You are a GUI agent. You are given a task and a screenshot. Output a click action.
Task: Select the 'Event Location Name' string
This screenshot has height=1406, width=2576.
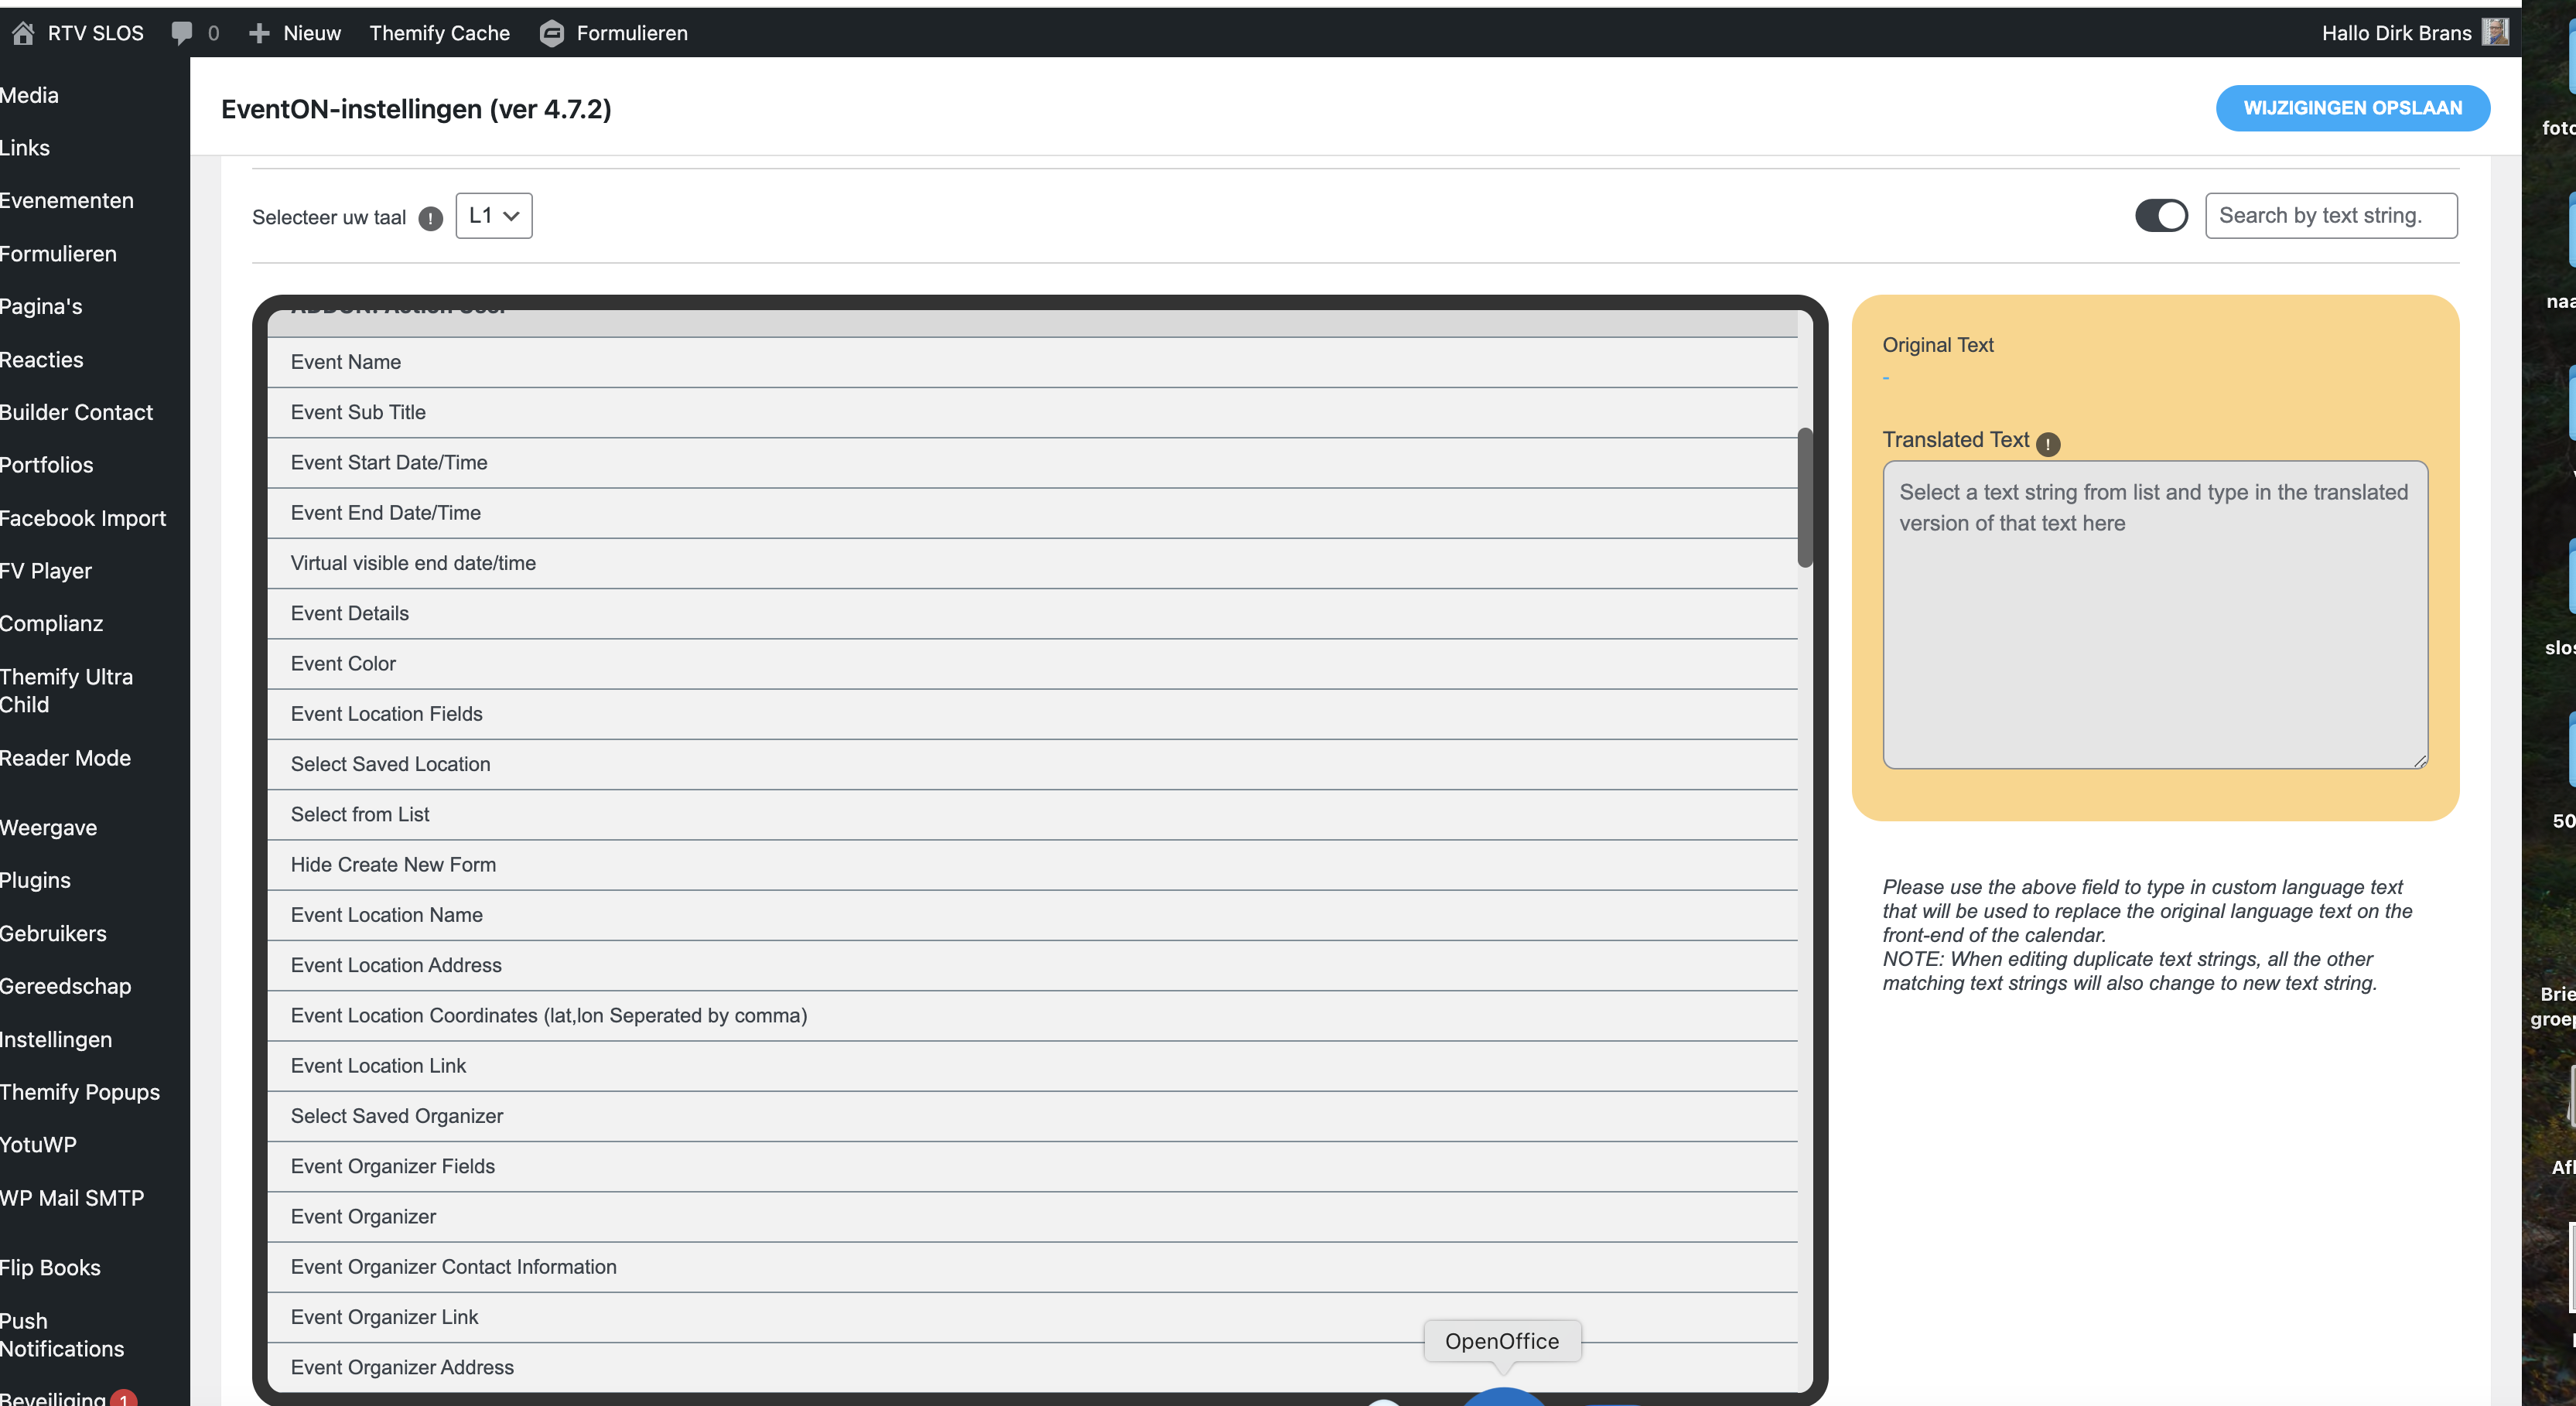pyautogui.click(x=1032, y=915)
